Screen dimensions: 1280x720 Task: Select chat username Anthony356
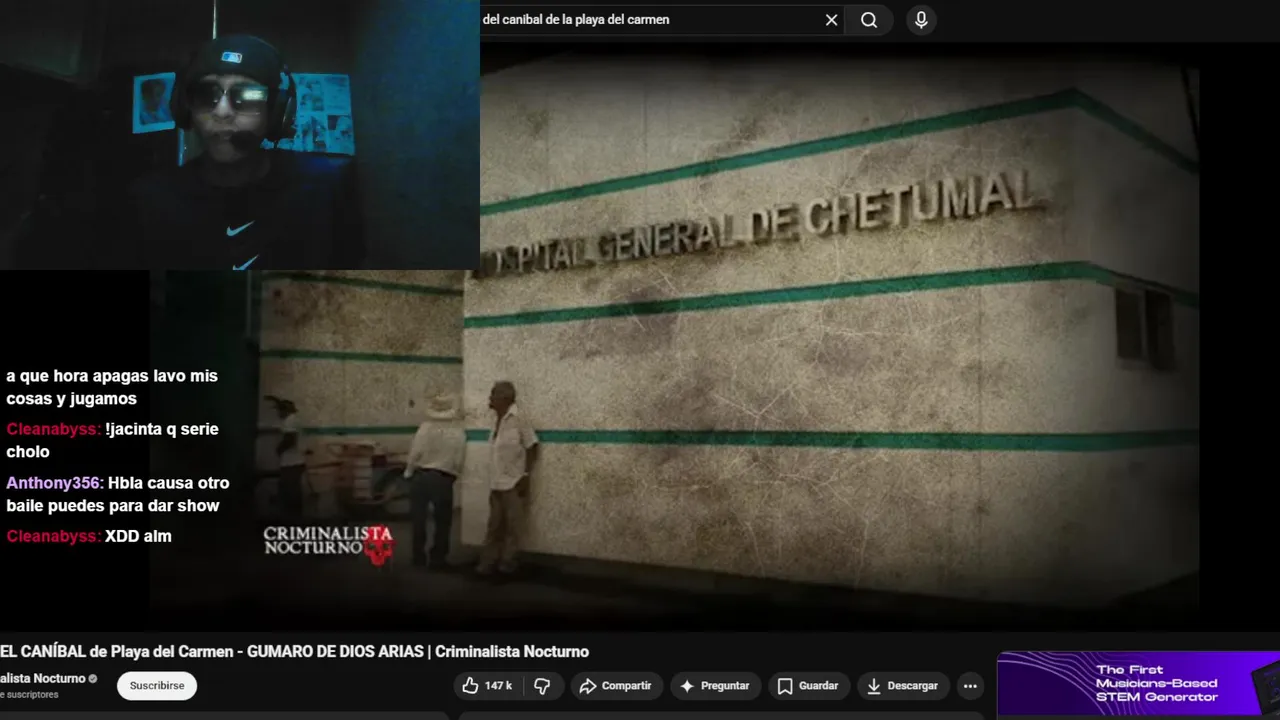[53, 483]
